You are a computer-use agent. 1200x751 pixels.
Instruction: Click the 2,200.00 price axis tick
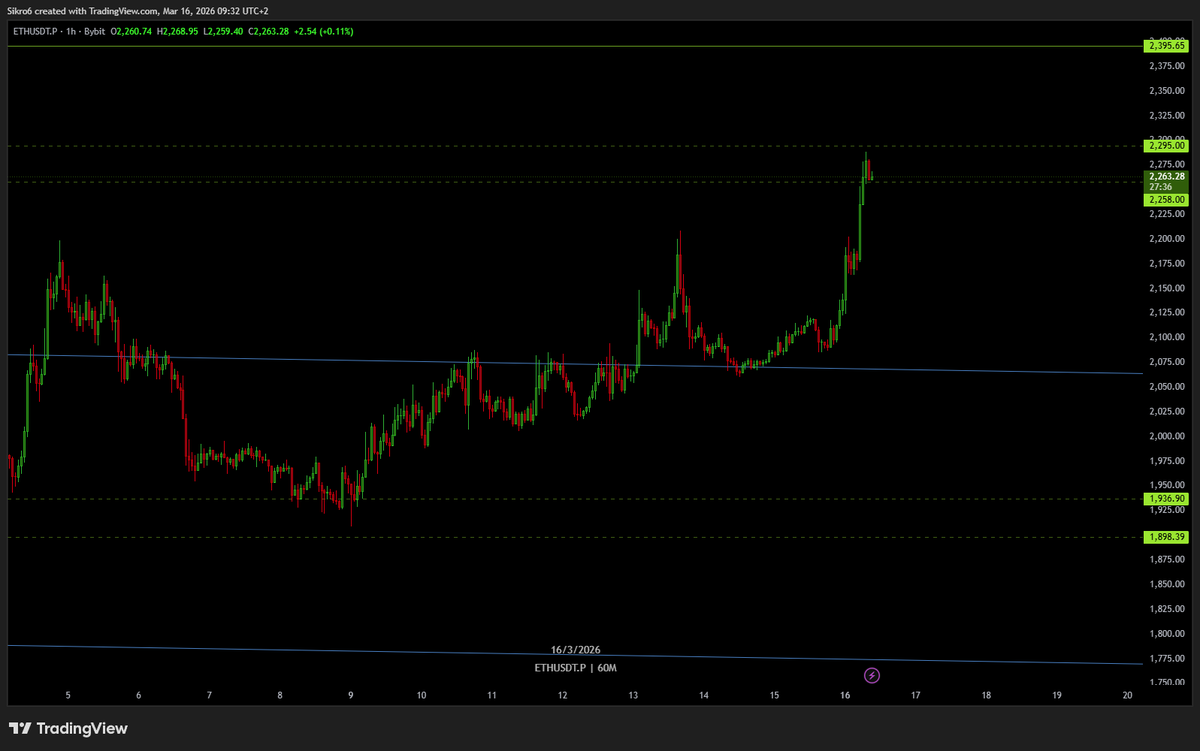coord(1167,239)
